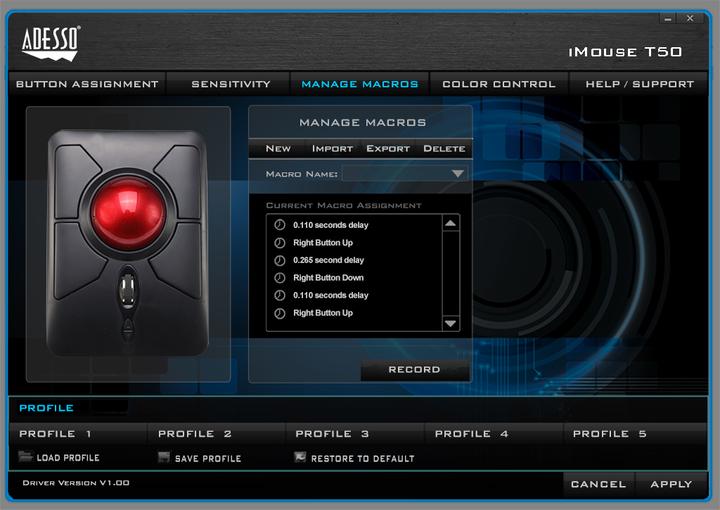This screenshot has height=510, width=720.
Task: Click the red trackball on mouse image
Action: pyautogui.click(x=126, y=208)
